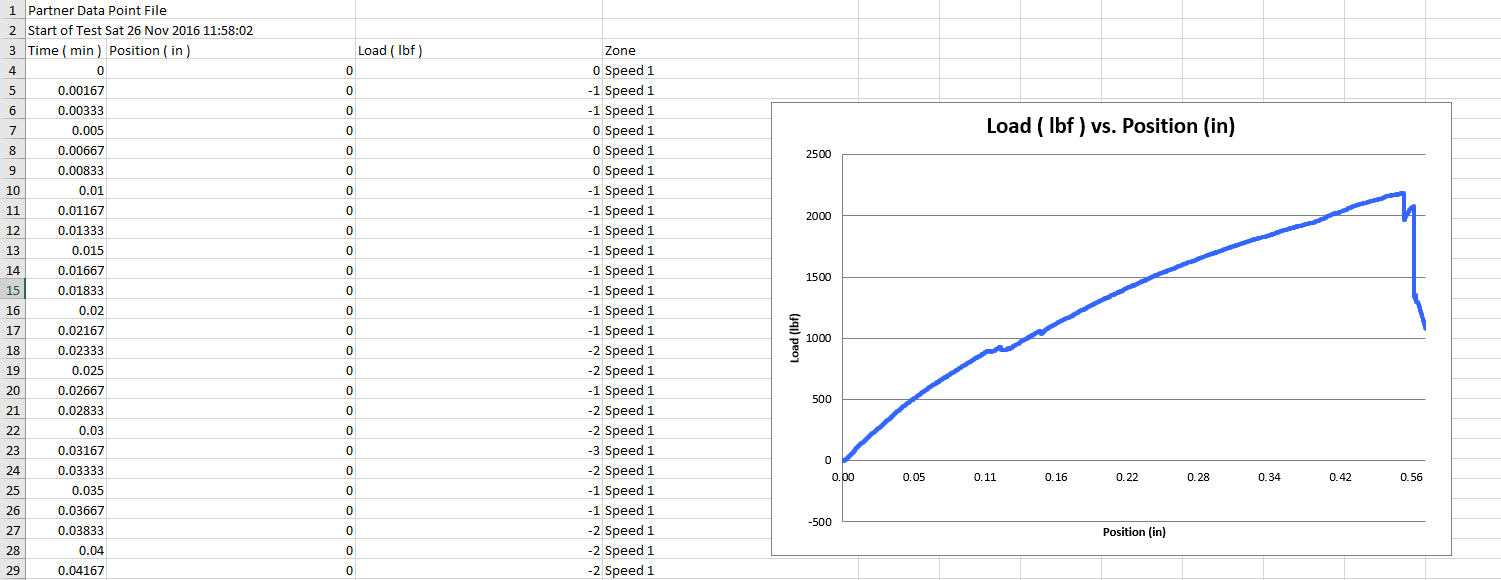The height and width of the screenshot is (580, 1501).
Task: Select time value 0.03167
Action: click(x=65, y=450)
